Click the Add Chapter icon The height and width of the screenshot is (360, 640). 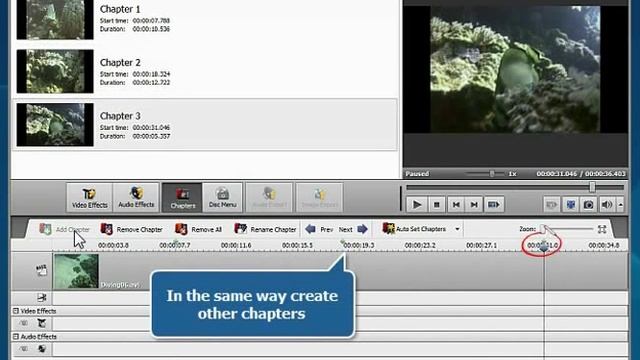click(x=45, y=229)
